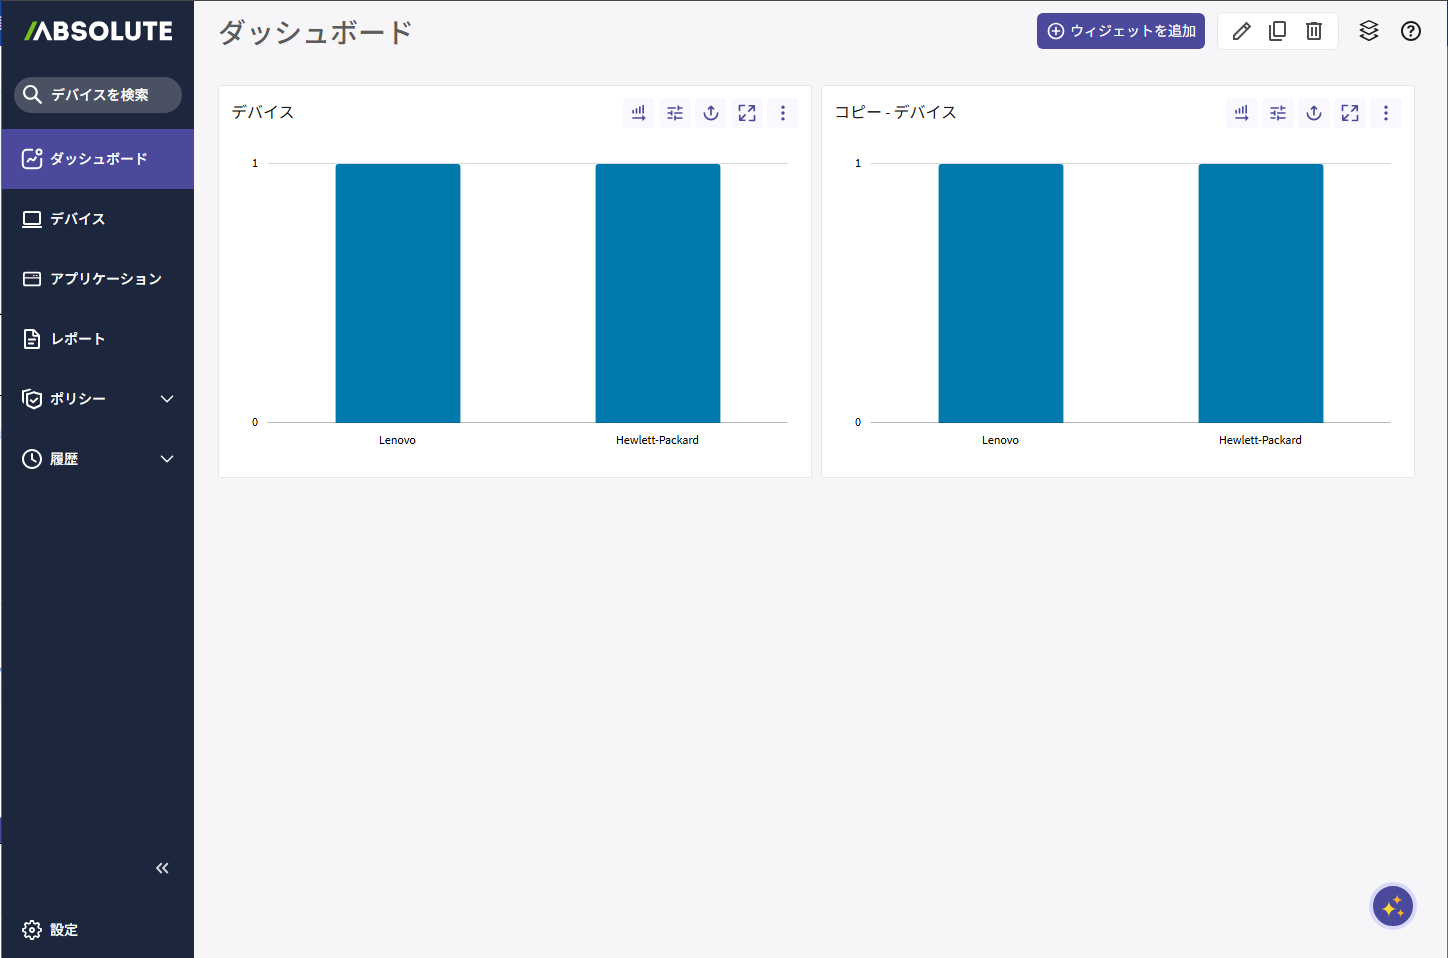Click the デバイスを検索 search field
The image size is (1448, 958).
pyautogui.click(x=98, y=95)
